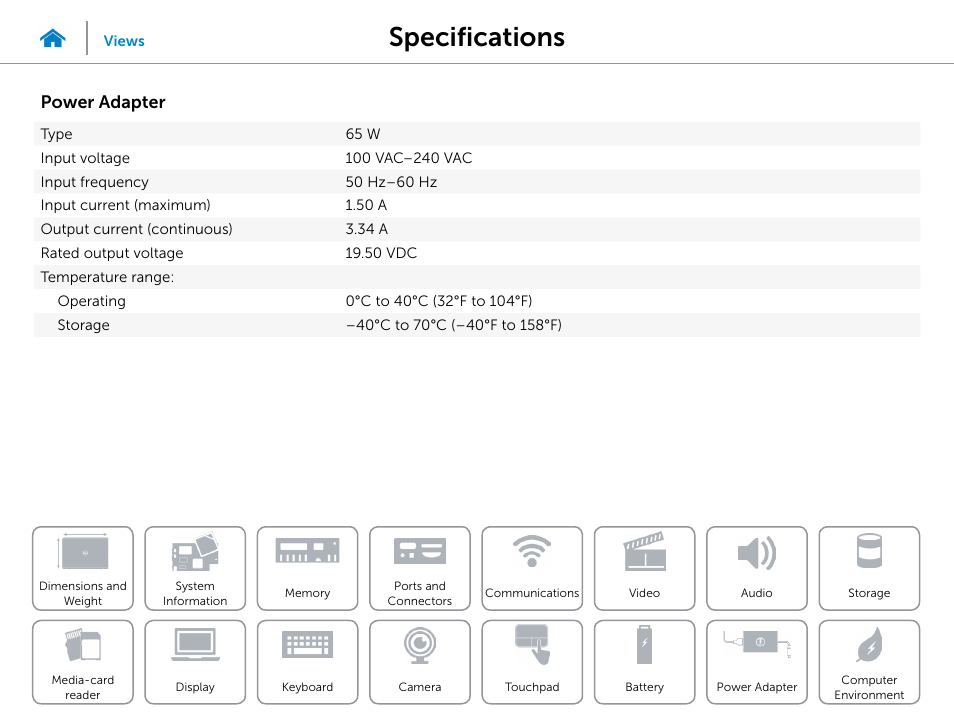Open the Memory specifications tile

(x=307, y=568)
